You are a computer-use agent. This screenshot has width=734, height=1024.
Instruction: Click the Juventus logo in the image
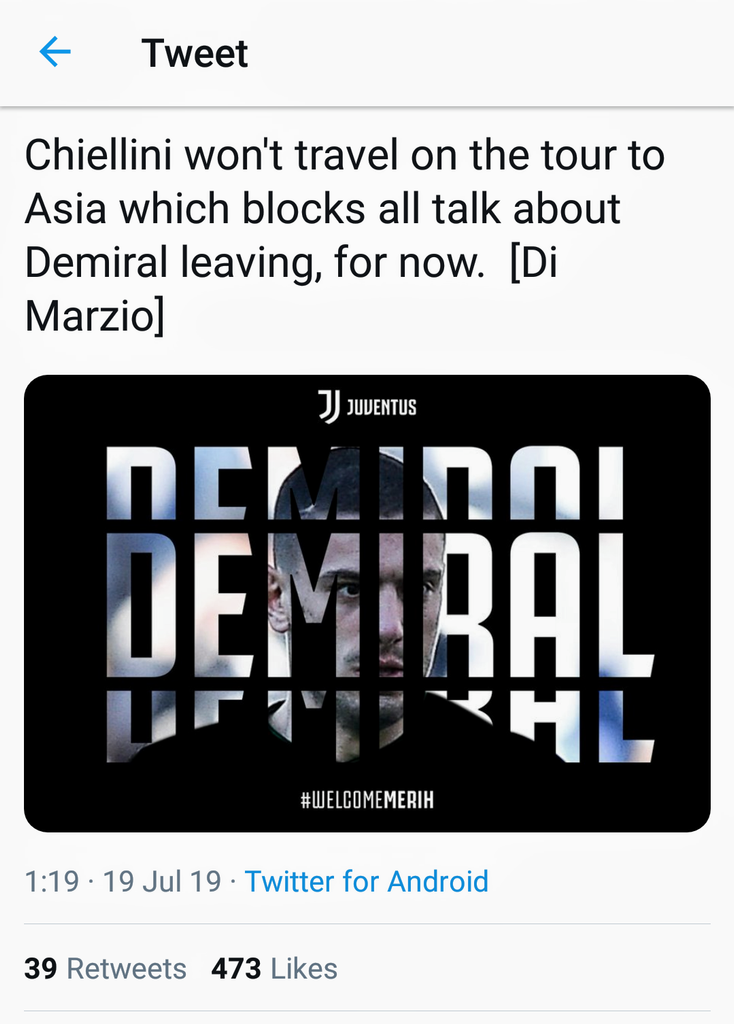[x=329, y=406]
